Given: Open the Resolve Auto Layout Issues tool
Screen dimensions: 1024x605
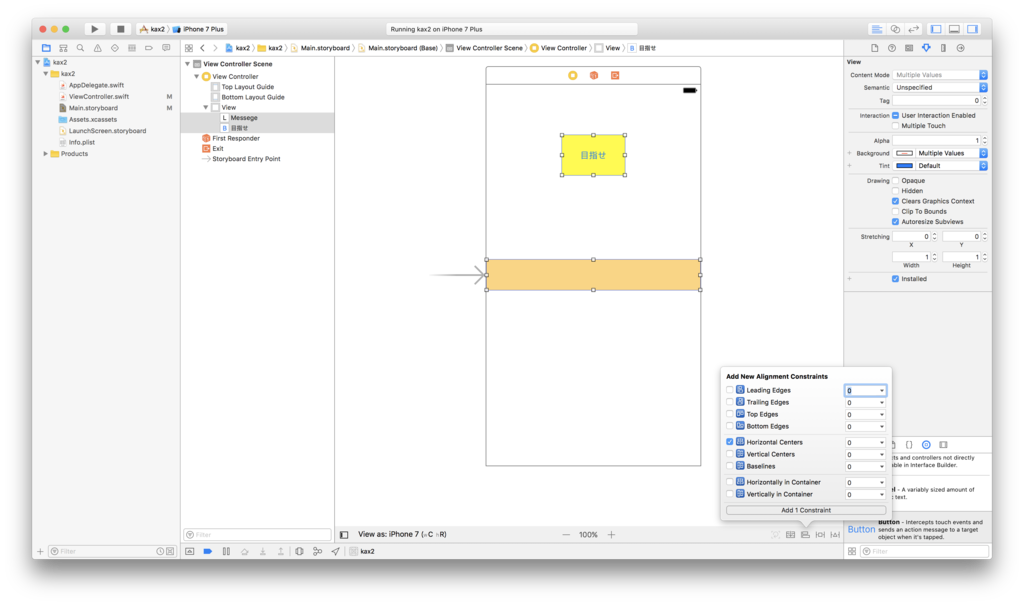Looking at the screenshot, I should pos(835,534).
